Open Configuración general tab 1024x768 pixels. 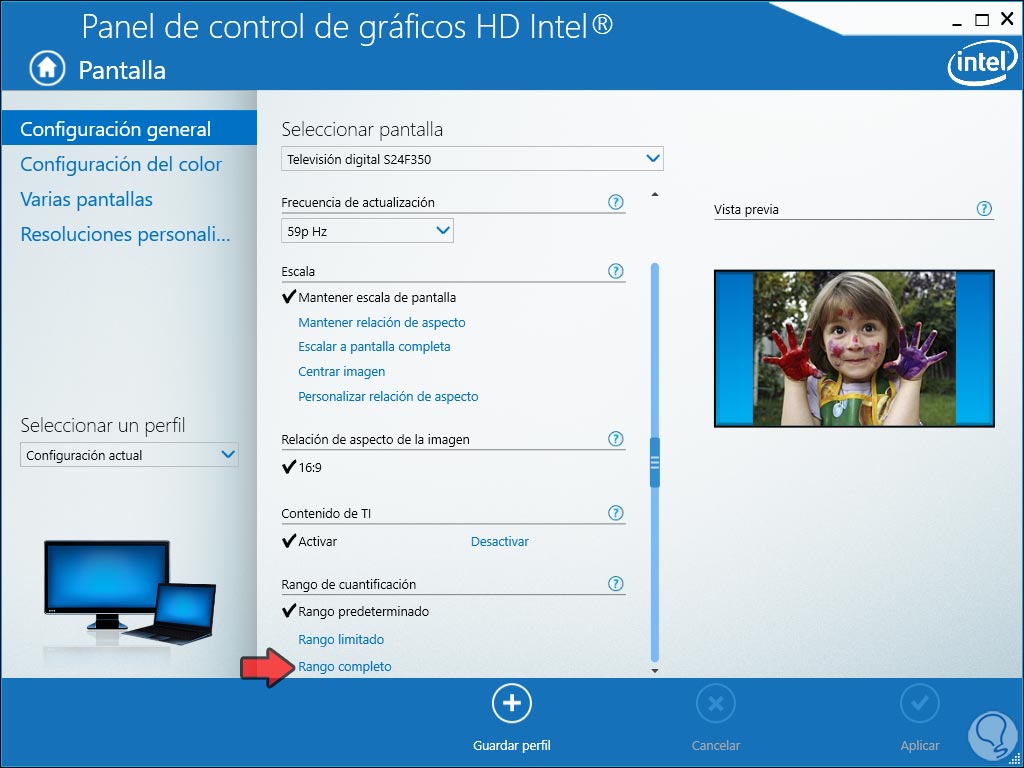[129, 129]
